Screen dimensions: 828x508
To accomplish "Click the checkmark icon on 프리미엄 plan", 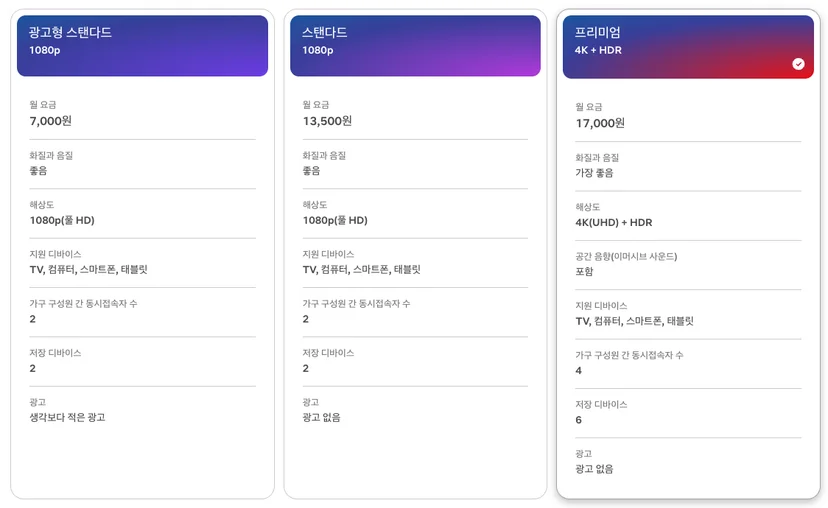I will 798,64.
